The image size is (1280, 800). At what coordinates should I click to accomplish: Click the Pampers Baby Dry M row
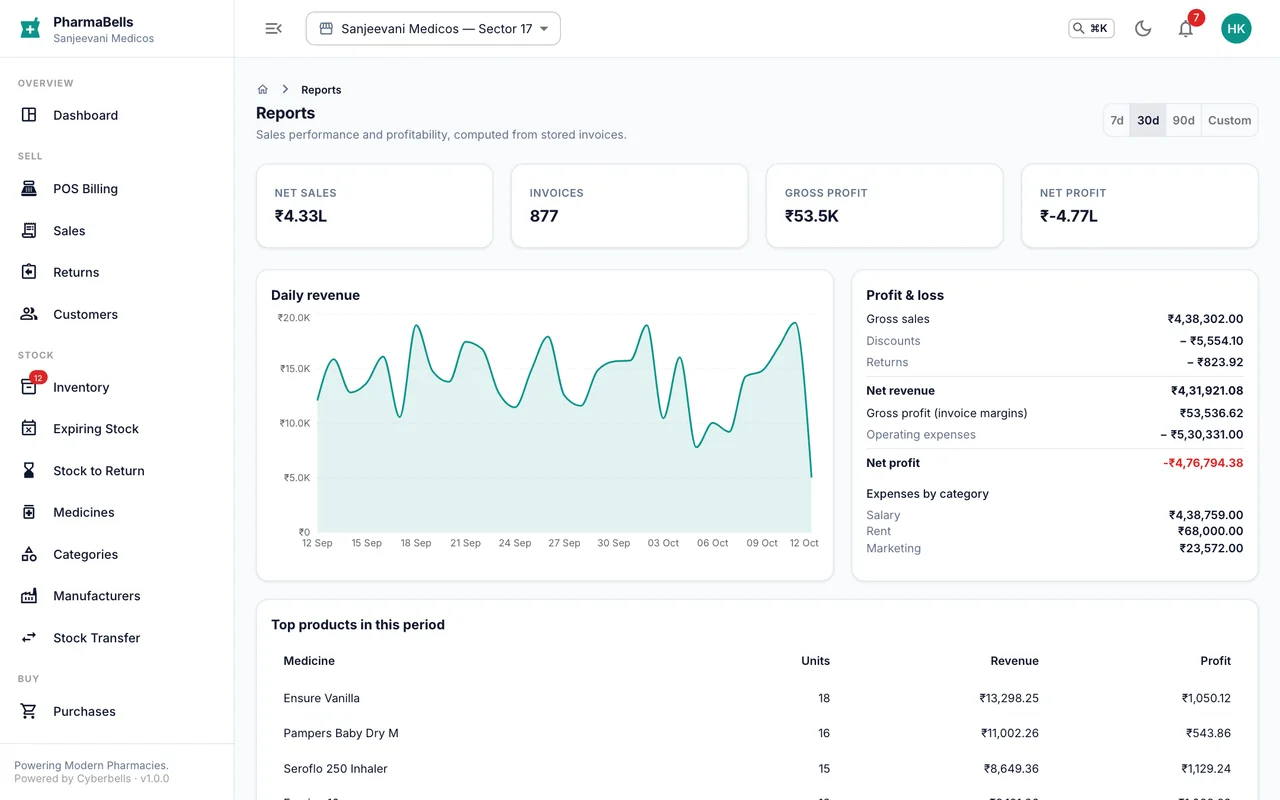[x=757, y=733]
